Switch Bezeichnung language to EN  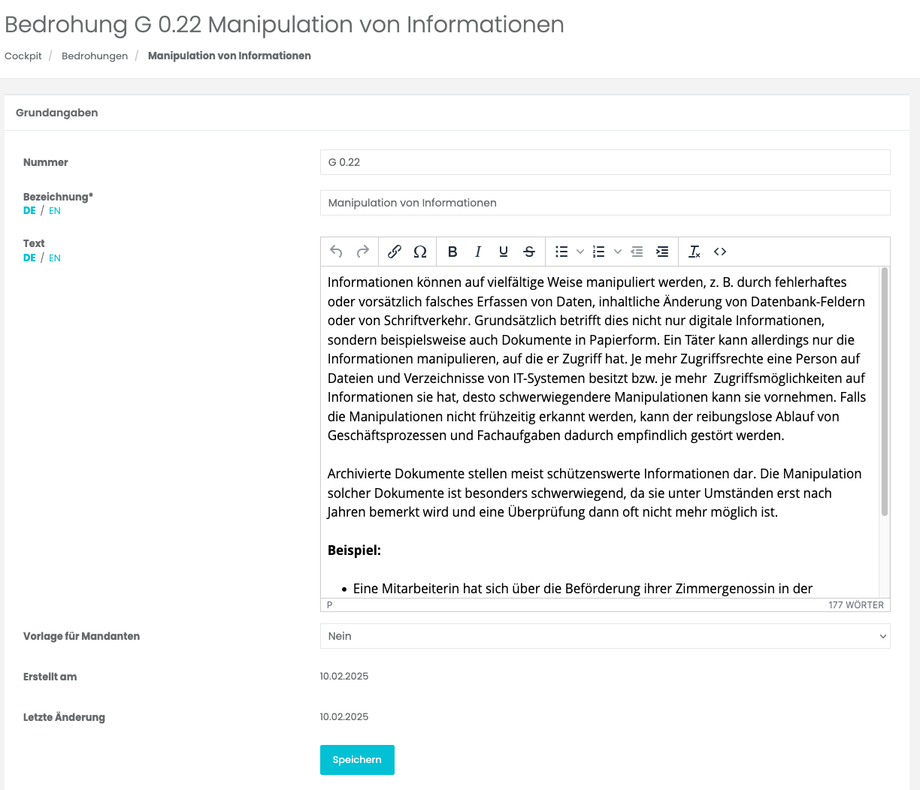pyautogui.click(x=55, y=211)
